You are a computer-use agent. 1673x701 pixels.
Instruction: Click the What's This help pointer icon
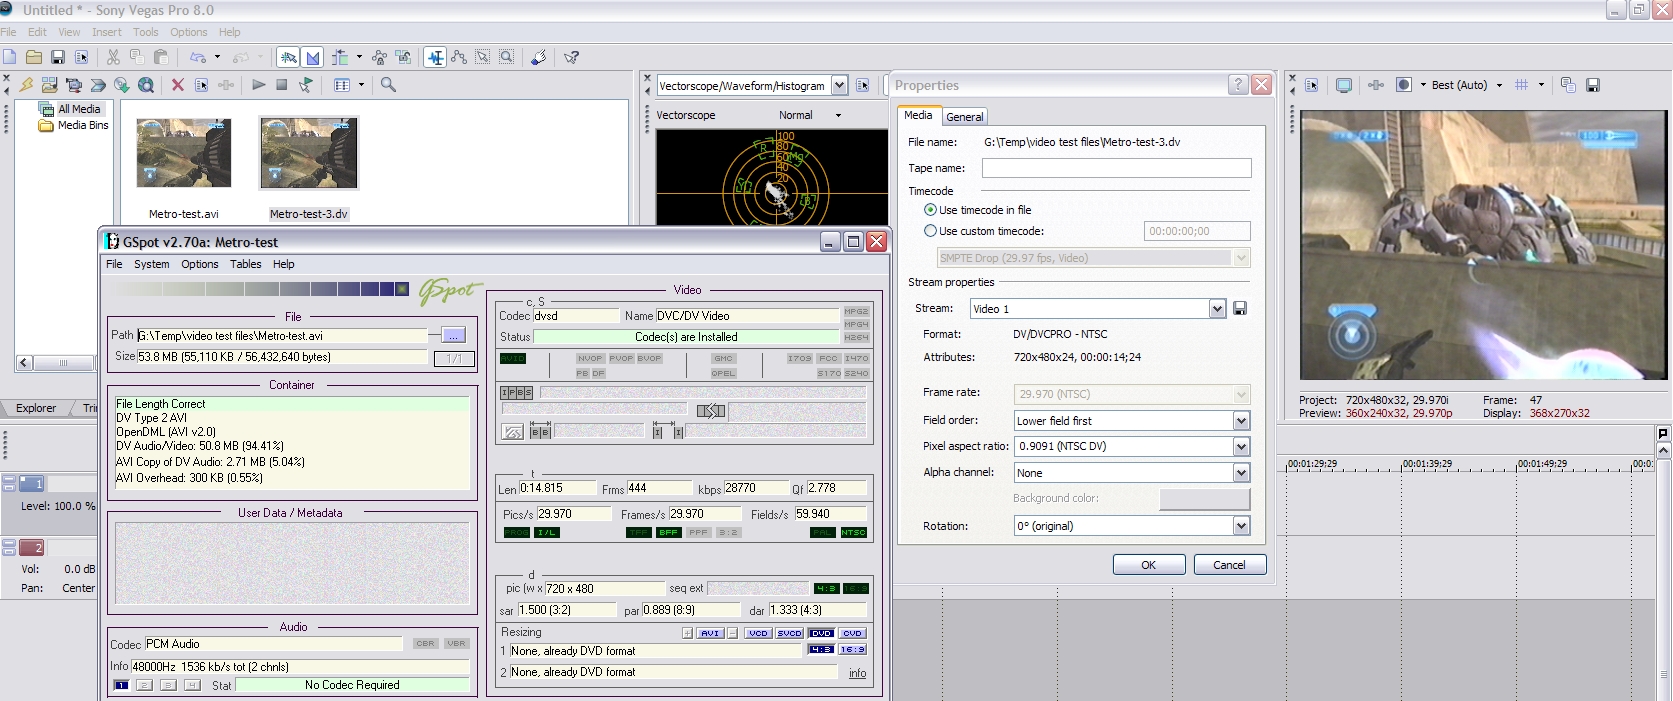pos(571,57)
